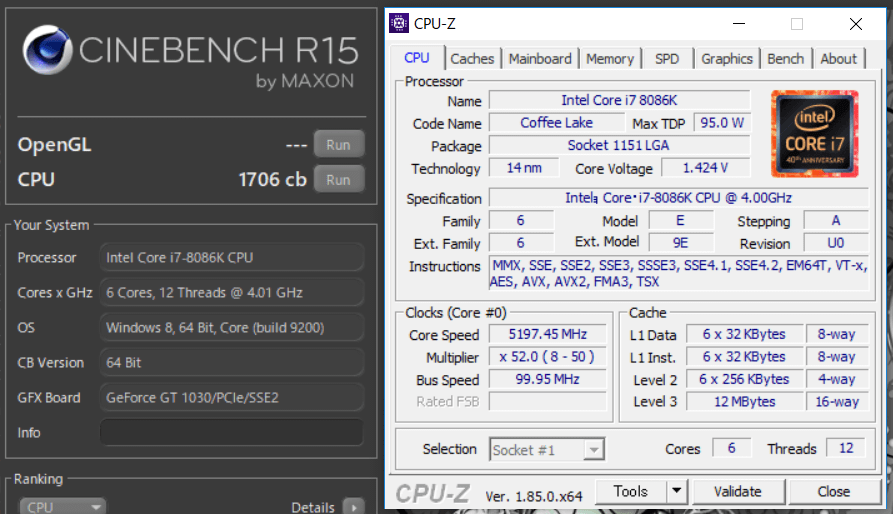Click Cinebench Processor field 'Intel Core i7-8086K CPU'
Image resolution: width=893 pixels, height=514 pixels.
[x=232, y=257]
